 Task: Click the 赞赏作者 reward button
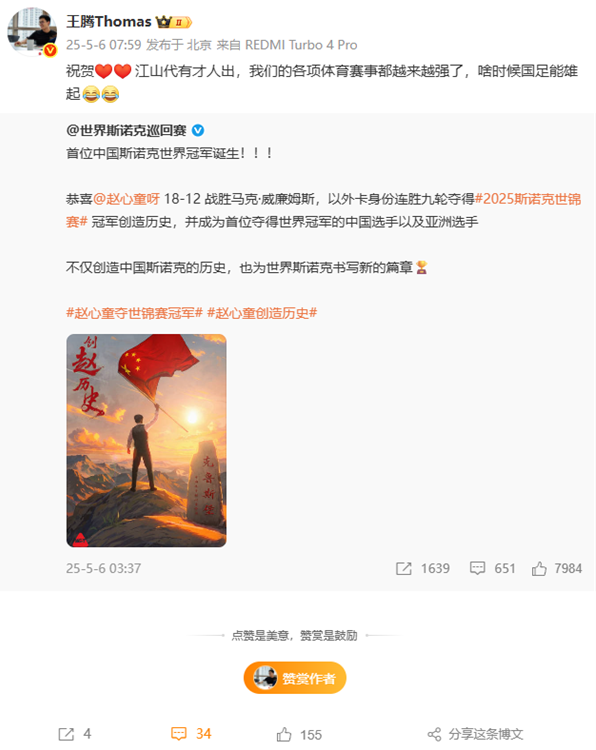click(295, 678)
